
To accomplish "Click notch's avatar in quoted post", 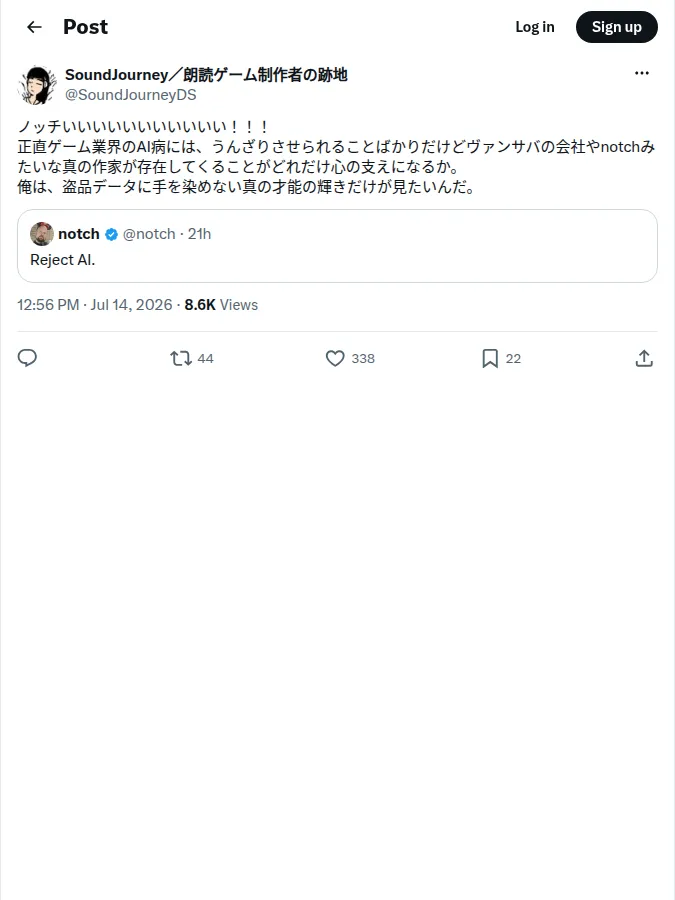I will coord(42,234).
